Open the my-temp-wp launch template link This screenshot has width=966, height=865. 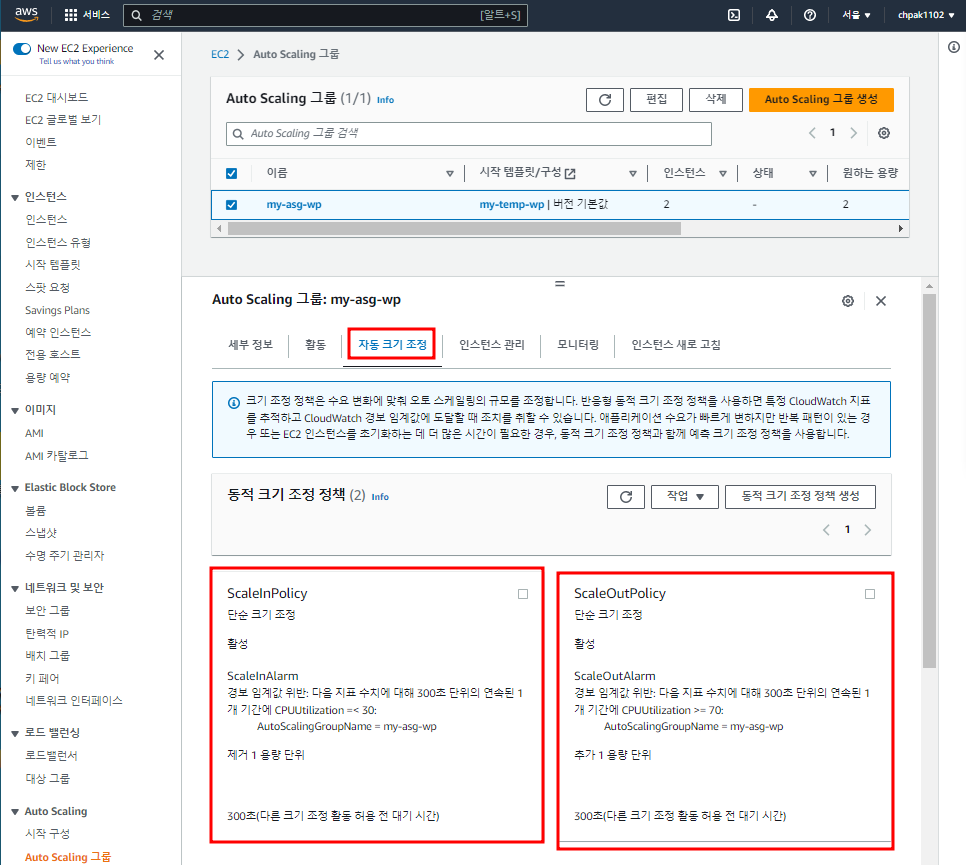pyautogui.click(x=512, y=205)
